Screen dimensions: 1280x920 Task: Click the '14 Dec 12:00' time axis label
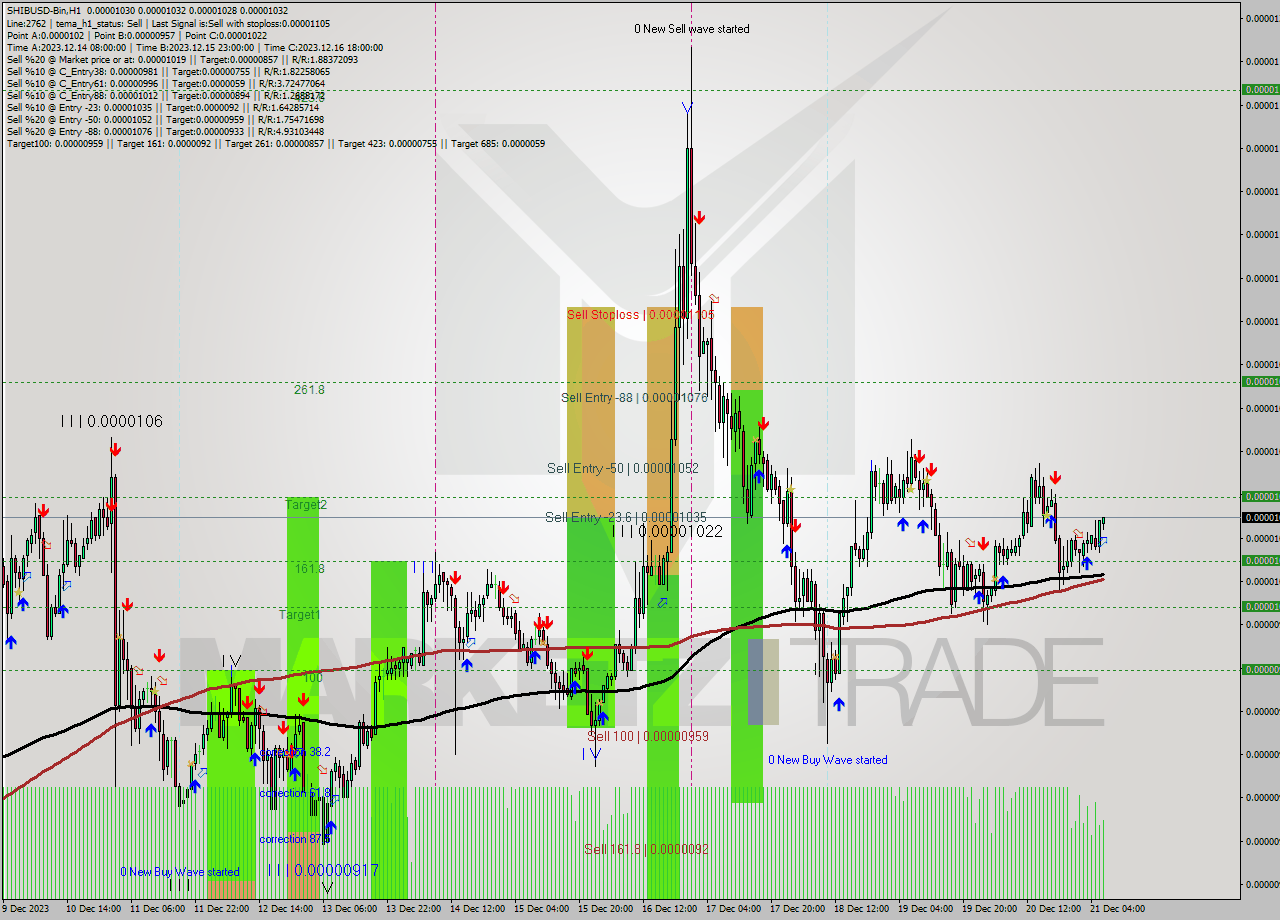pos(478,909)
